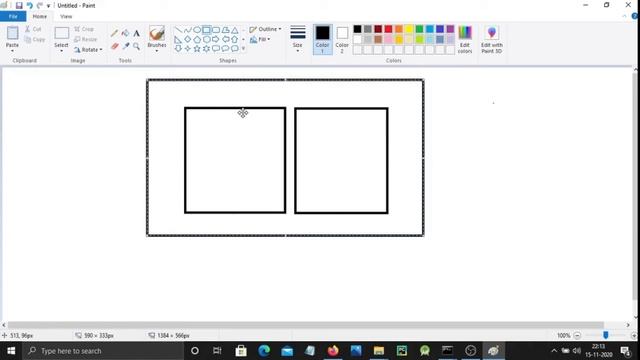Click the zoom slider handle

click(x=606, y=335)
